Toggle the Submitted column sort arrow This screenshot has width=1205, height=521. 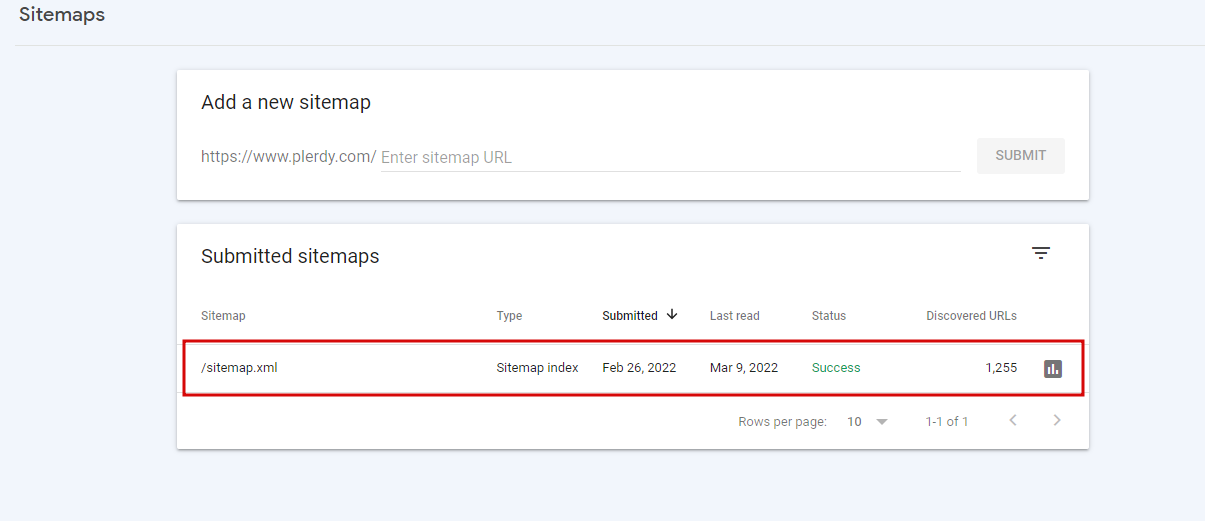pyautogui.click(x=672, y=314)
